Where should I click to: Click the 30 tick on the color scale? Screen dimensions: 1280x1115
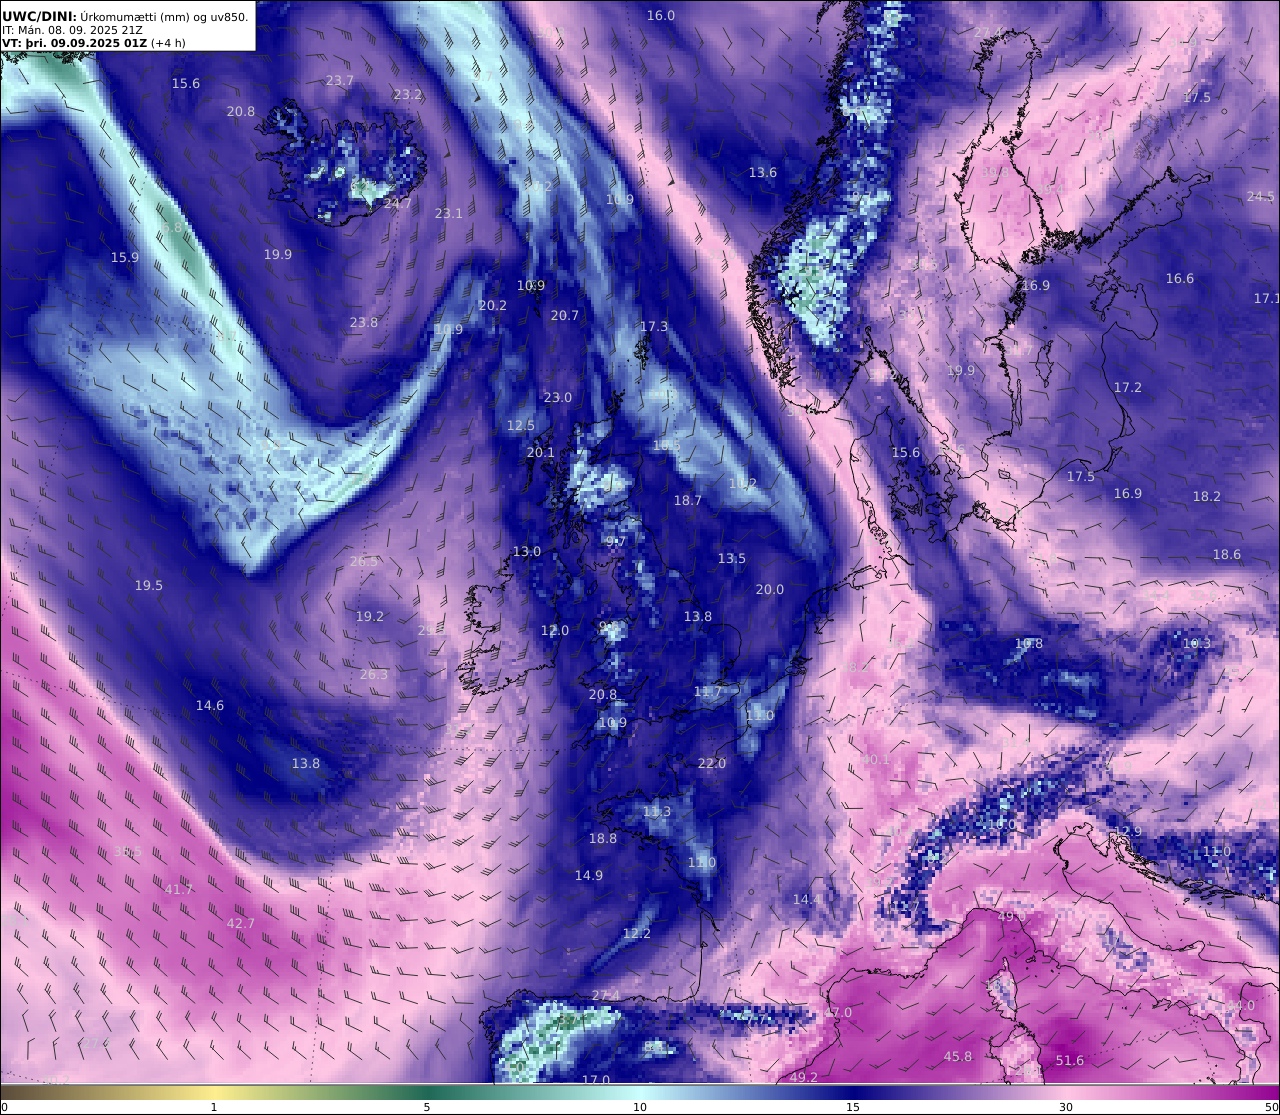pyautogui.click(x=1066, y=1107)
